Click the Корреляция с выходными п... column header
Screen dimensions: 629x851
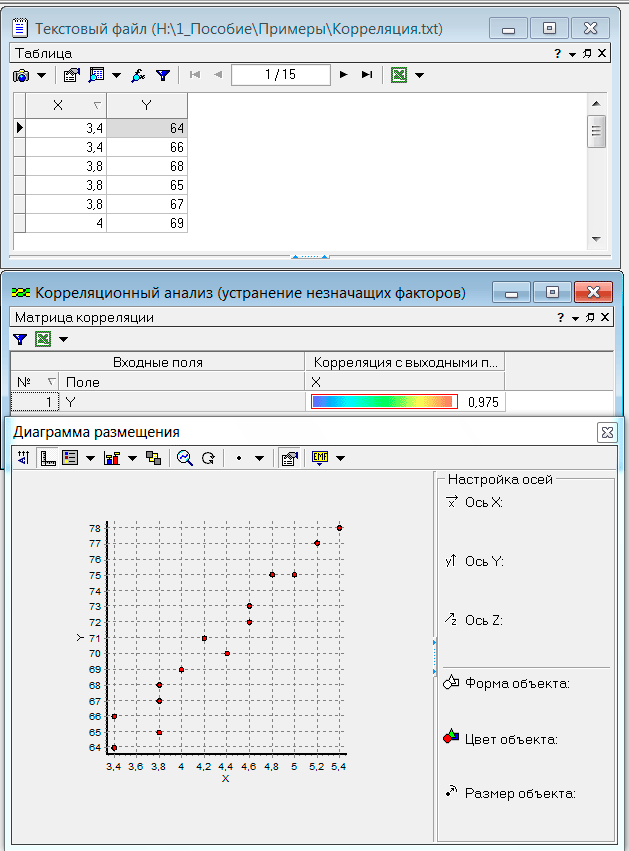point(405,362)
